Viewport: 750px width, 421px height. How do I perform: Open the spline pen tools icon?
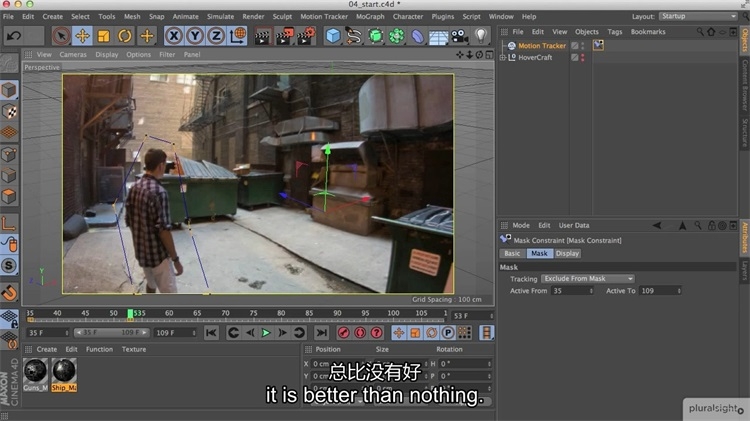tap(354, 36)
